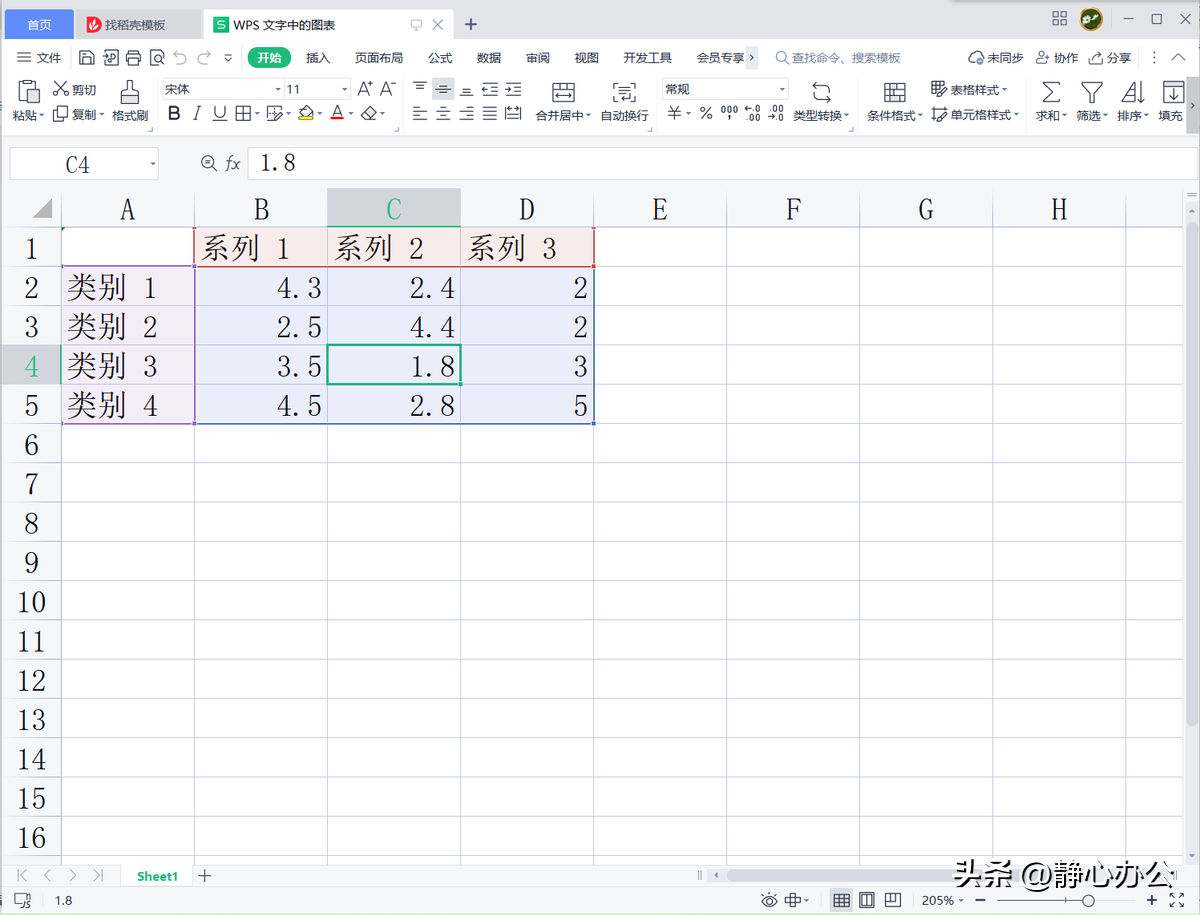This screenshot has height=915, width=1200.
Task: Switch to the 审阅 (Review) tab
Action: (x=538, y=58)
